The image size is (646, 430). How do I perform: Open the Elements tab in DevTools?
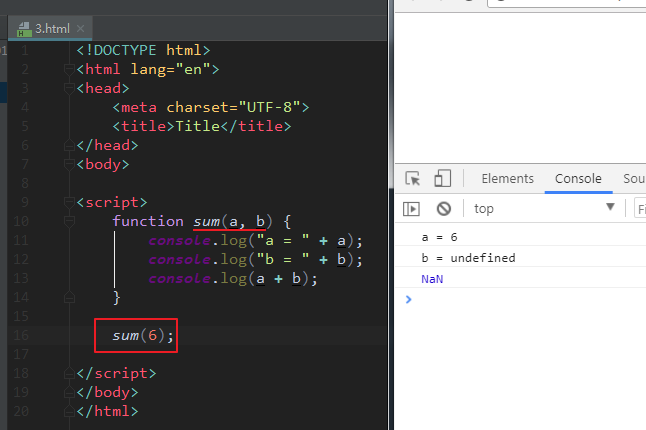click(508, 178)
